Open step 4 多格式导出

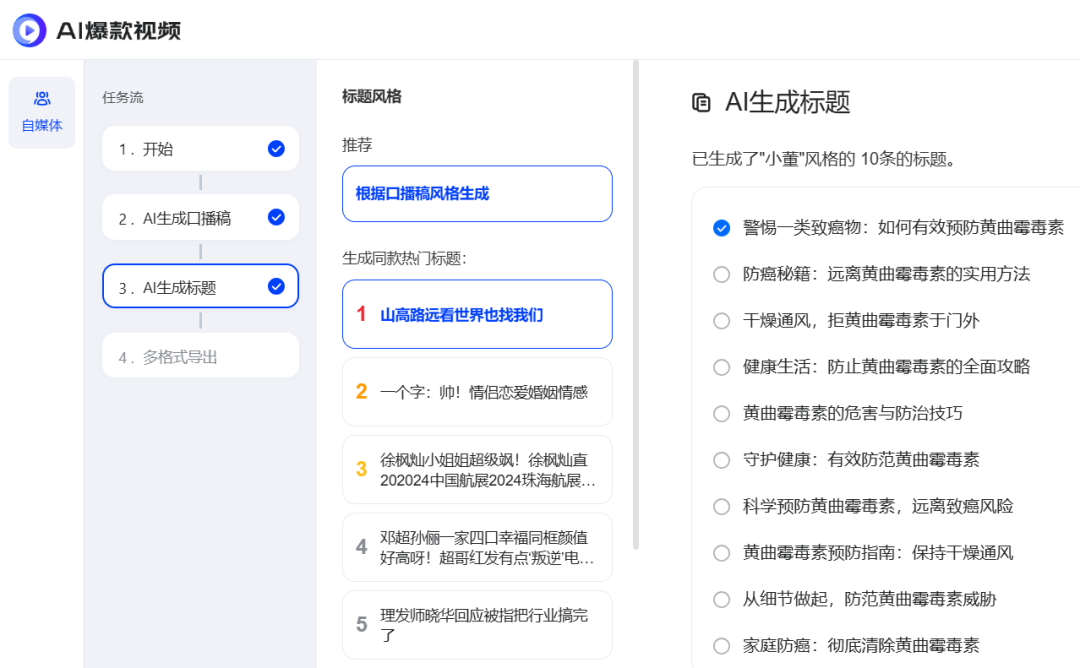[200, 355]
